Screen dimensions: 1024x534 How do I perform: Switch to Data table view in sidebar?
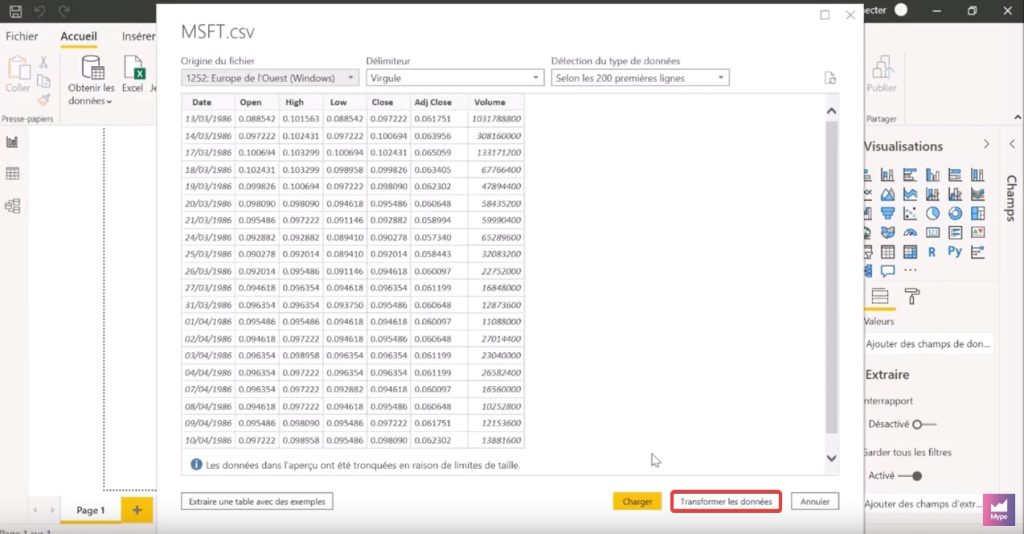[12, 174]
